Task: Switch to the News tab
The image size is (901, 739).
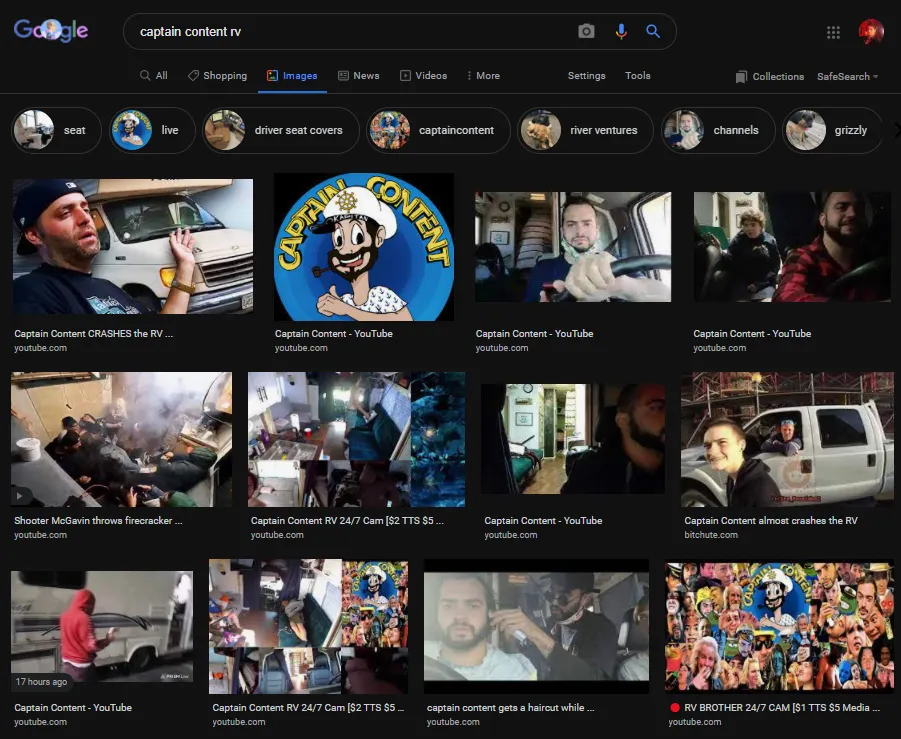Action: click(359, 75)
